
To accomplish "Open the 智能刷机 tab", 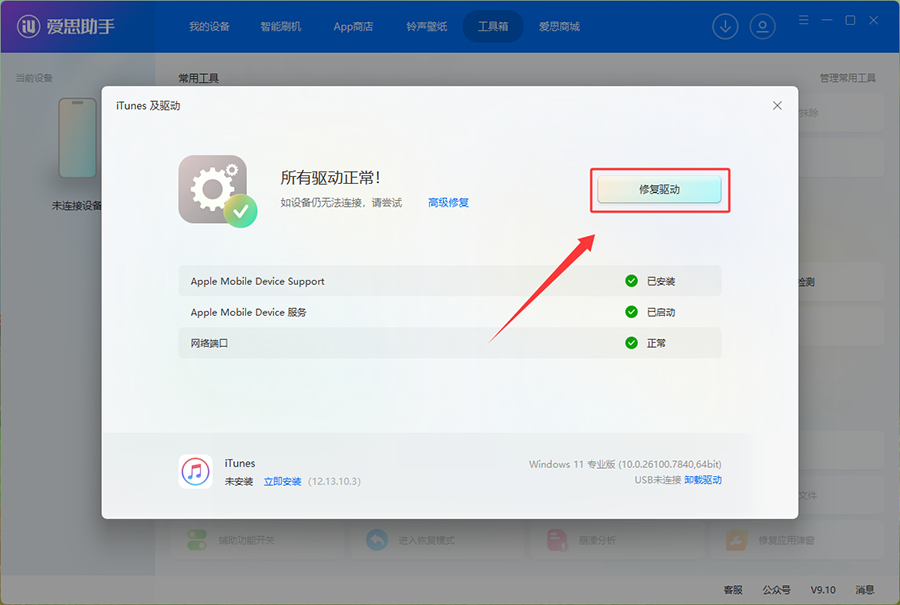I will tap(281, 27).
